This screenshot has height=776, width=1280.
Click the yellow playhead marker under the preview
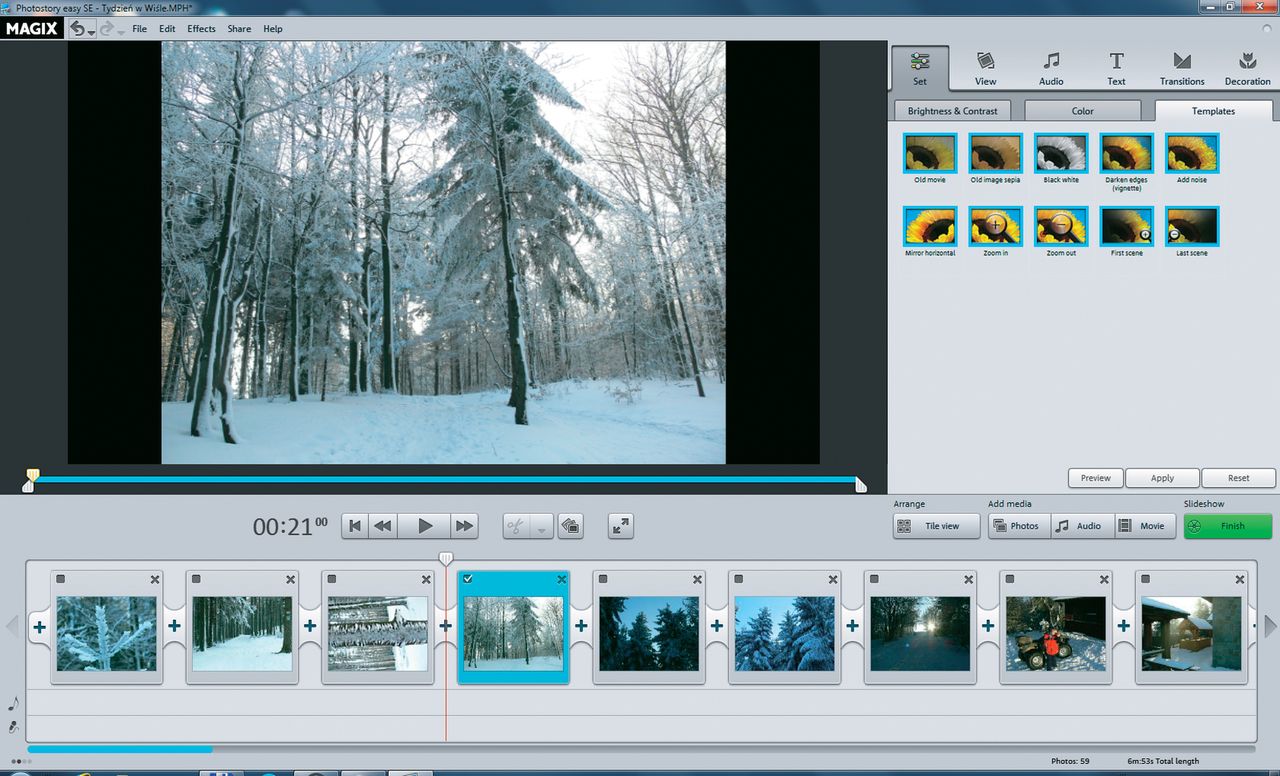33,474
